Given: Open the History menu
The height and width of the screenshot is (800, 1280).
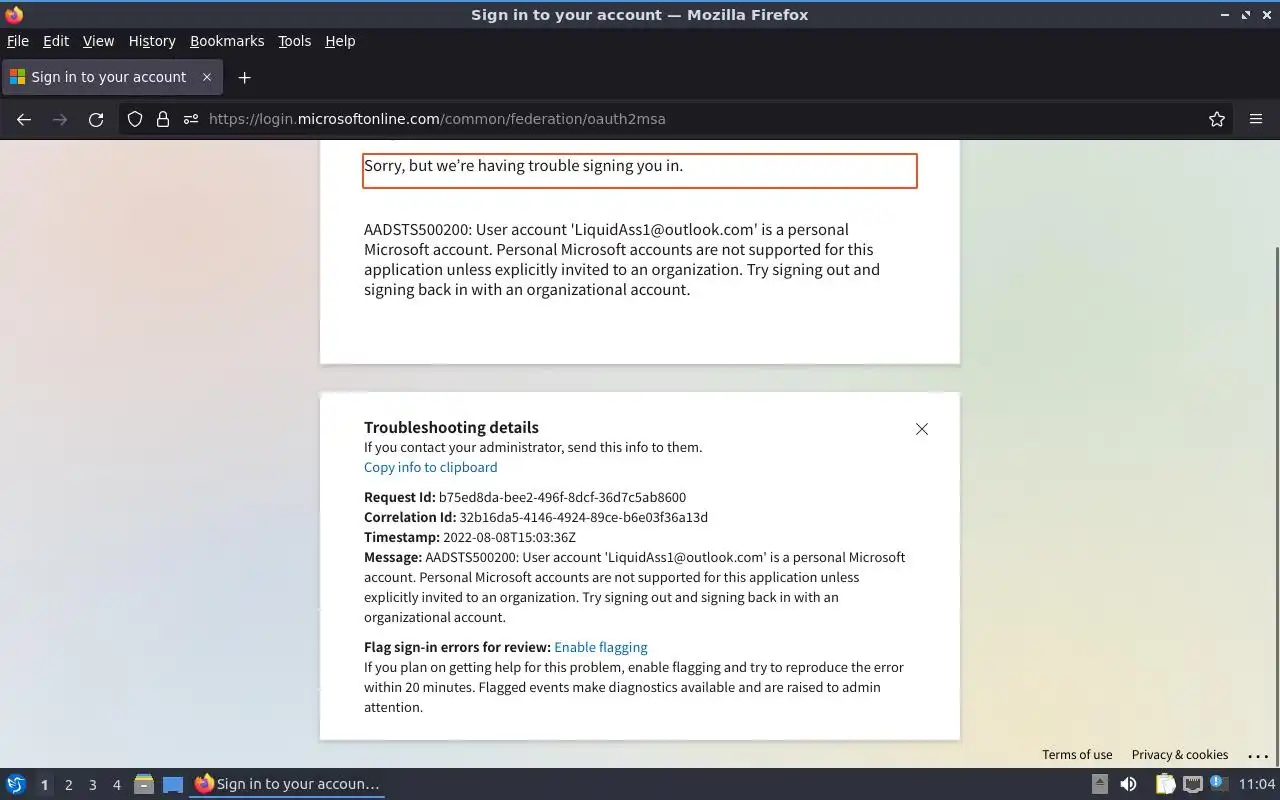Looking at the screenshot, I should tap(152, 41).
